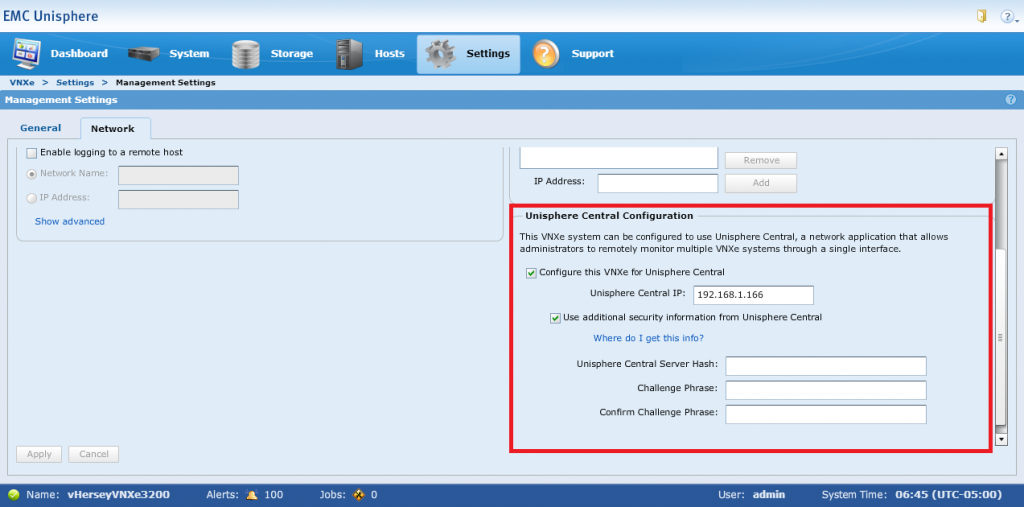Select the Settings gear icon

[441, 53]
